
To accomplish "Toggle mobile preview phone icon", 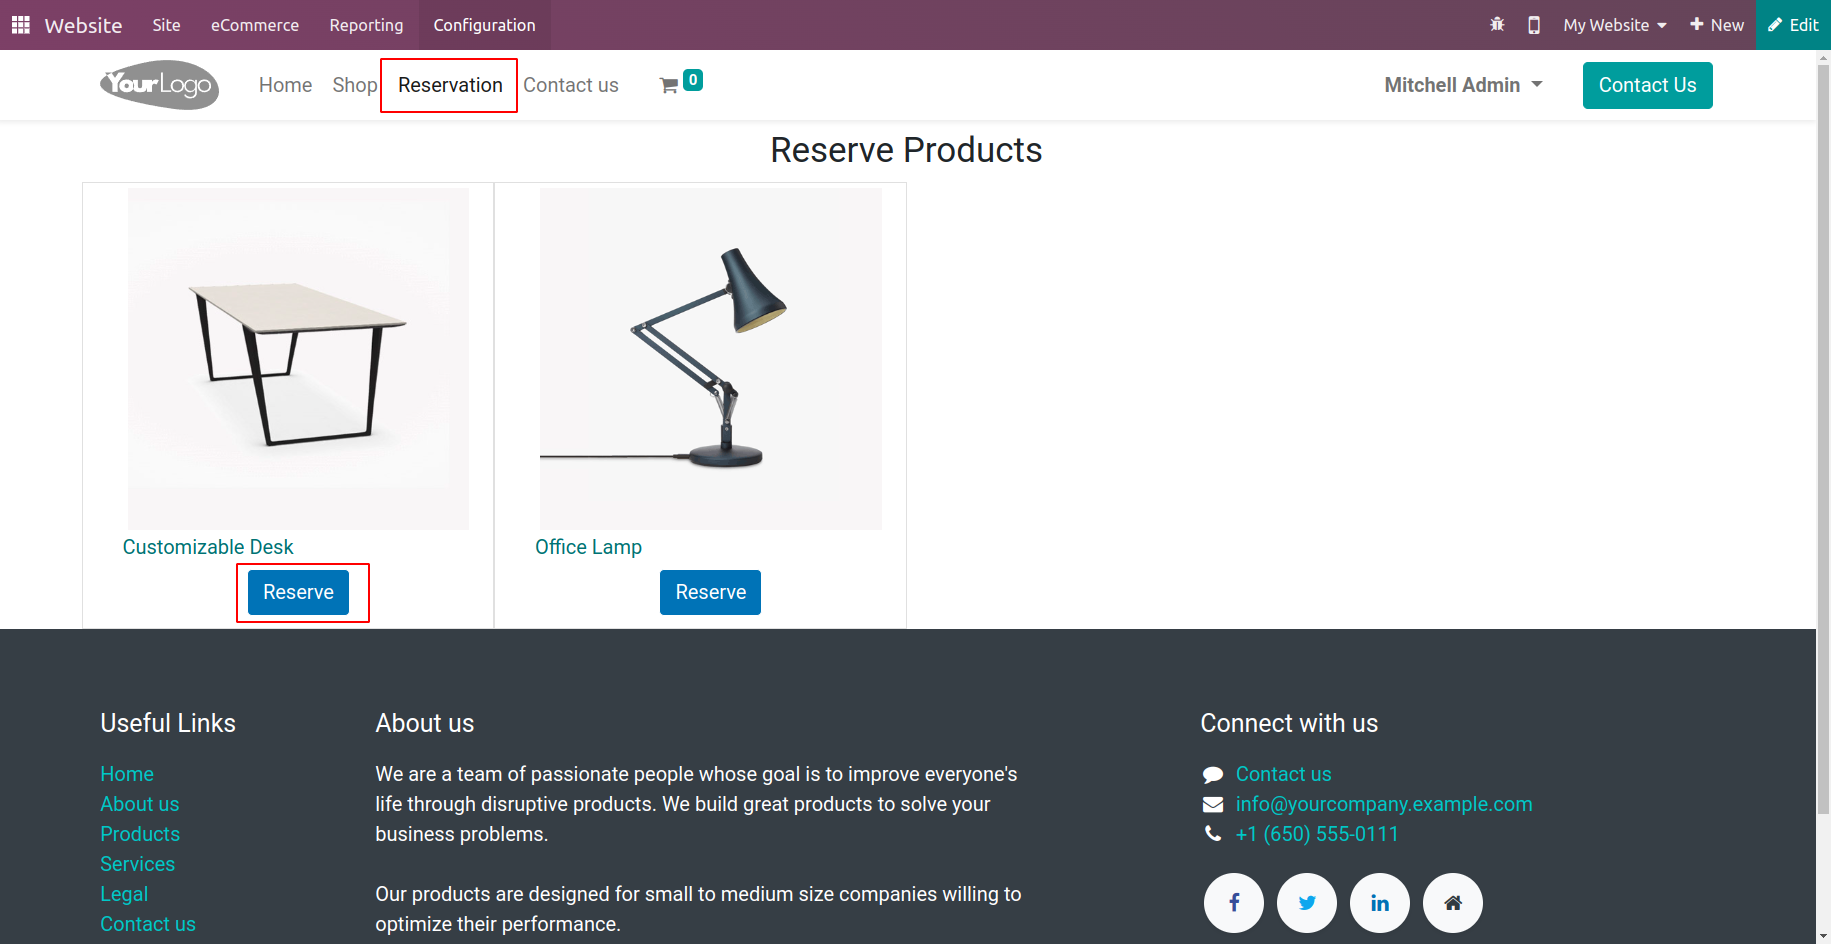I will pos(1534,25).
